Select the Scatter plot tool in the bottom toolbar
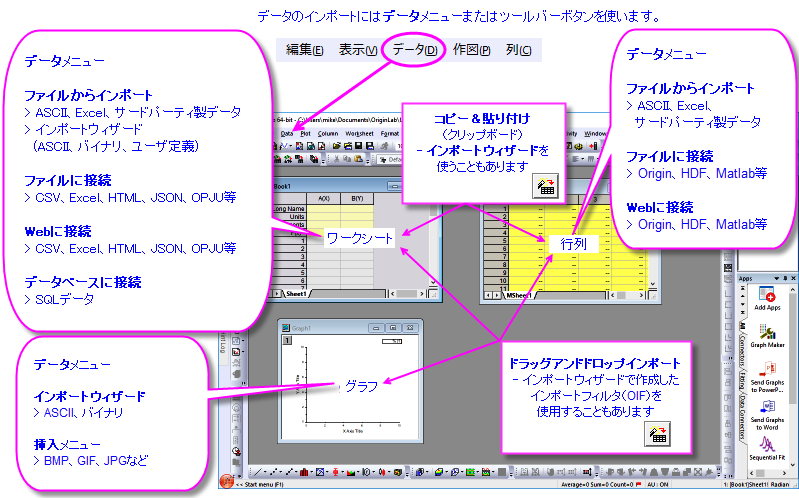 [x=274, y=472]
